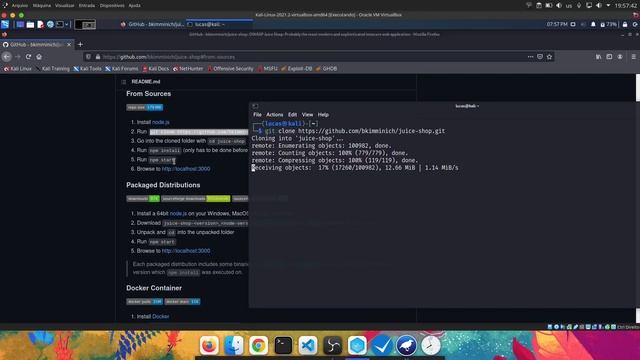Open VirtualBox Máquina menu
Image resolution: width=640 pixels, height=360 pixels.
click(42, 6)
